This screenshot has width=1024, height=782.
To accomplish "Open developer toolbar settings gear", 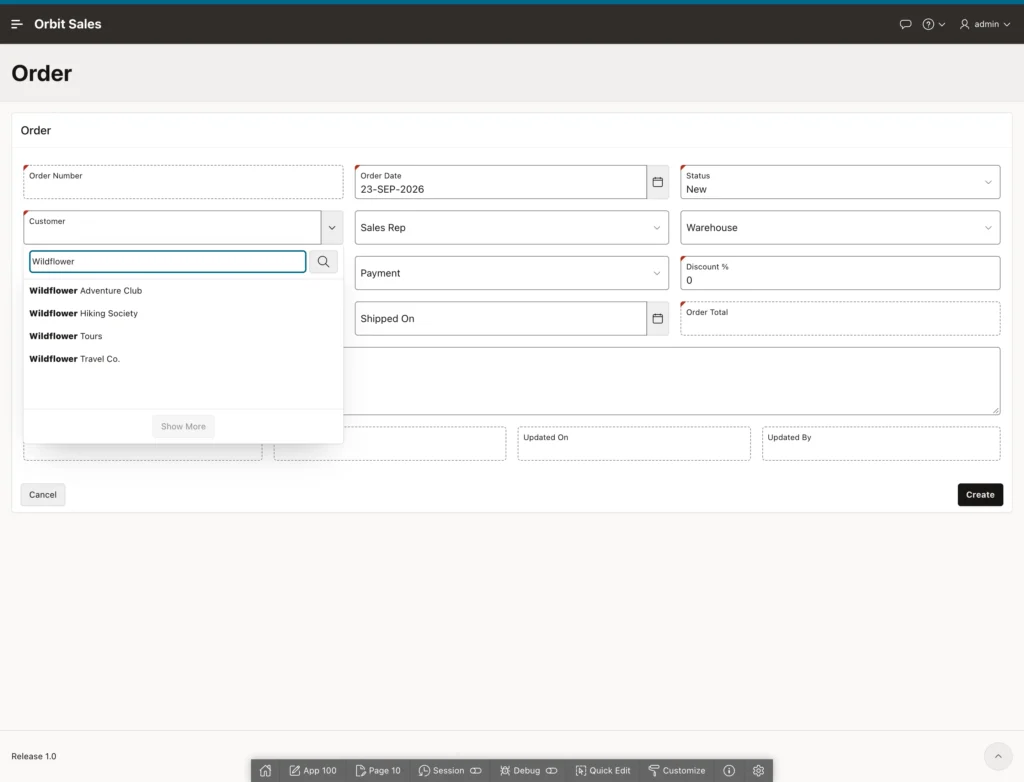I will click(x=758, y=771).
